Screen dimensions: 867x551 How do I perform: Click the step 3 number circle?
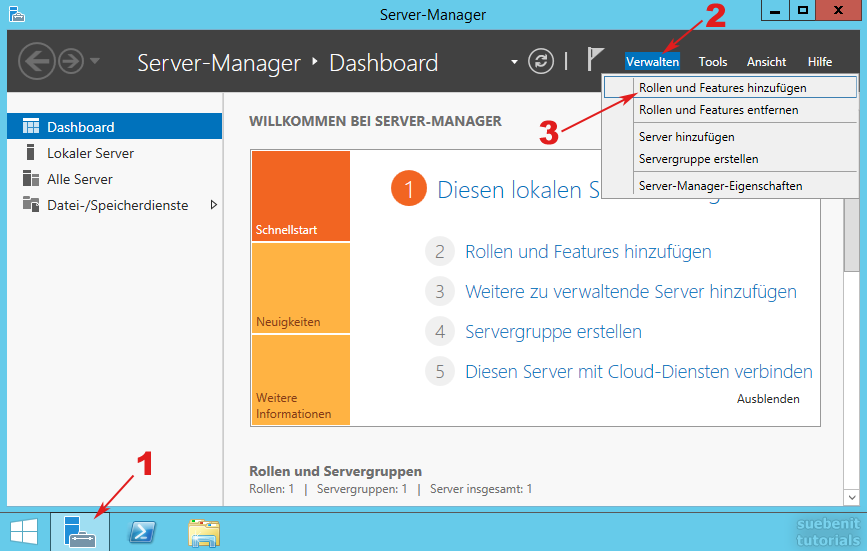pyautogui.click(x=440, y=291)
